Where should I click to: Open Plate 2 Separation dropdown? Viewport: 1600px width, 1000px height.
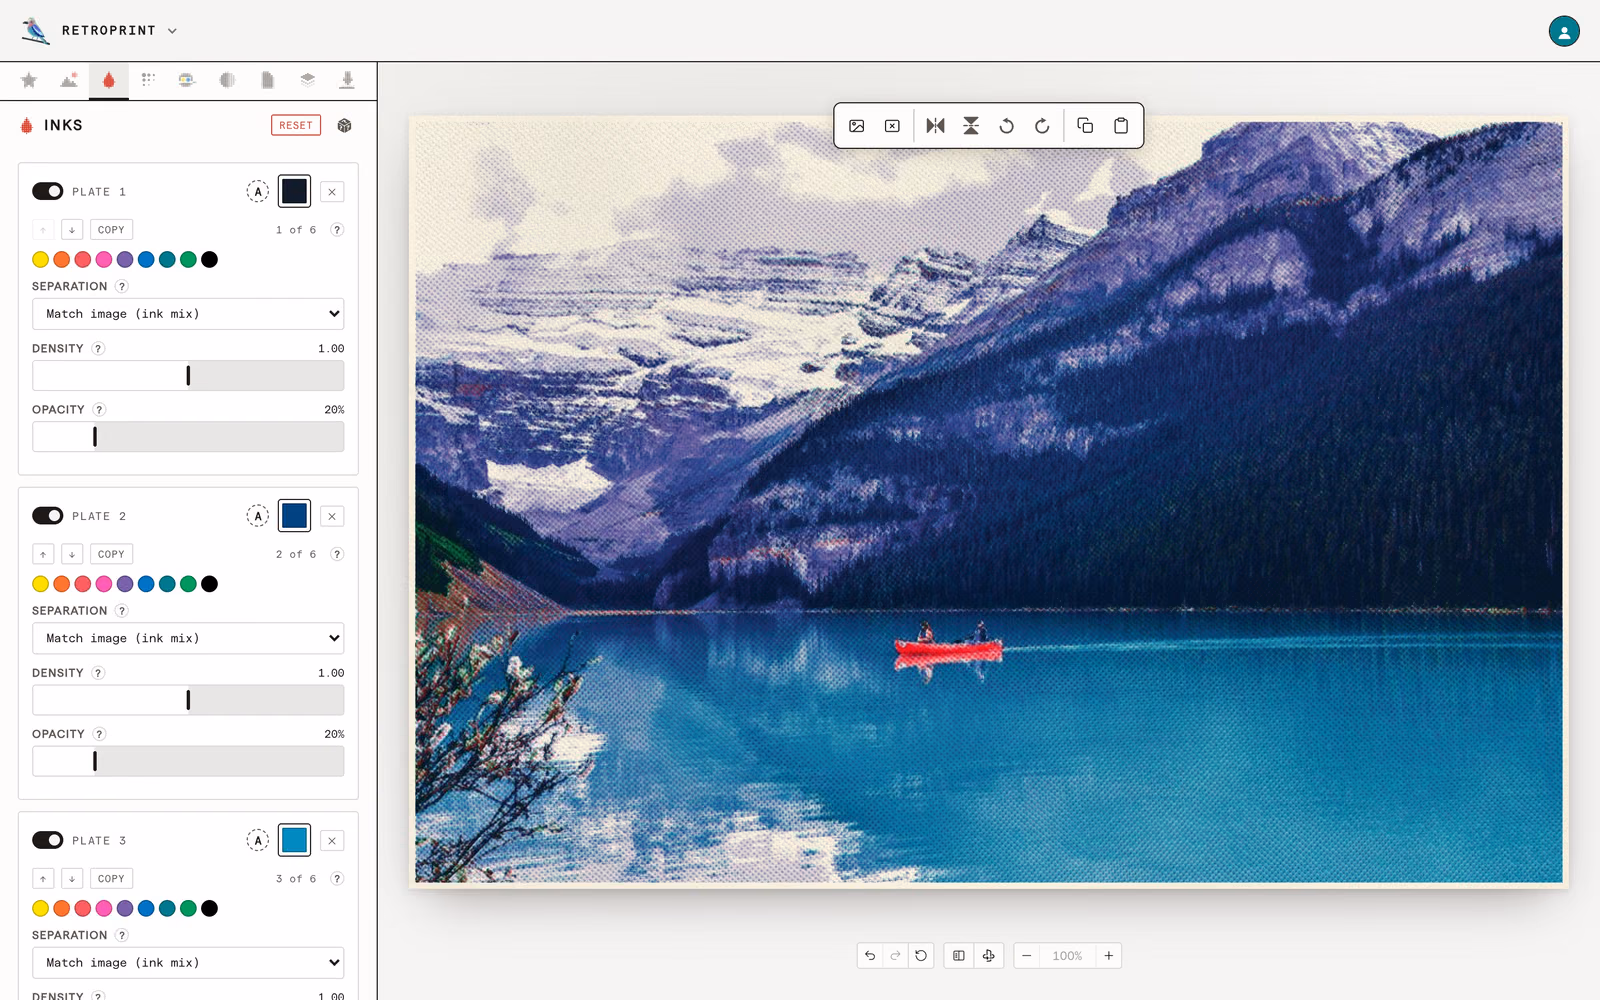(x=188, y=638)
